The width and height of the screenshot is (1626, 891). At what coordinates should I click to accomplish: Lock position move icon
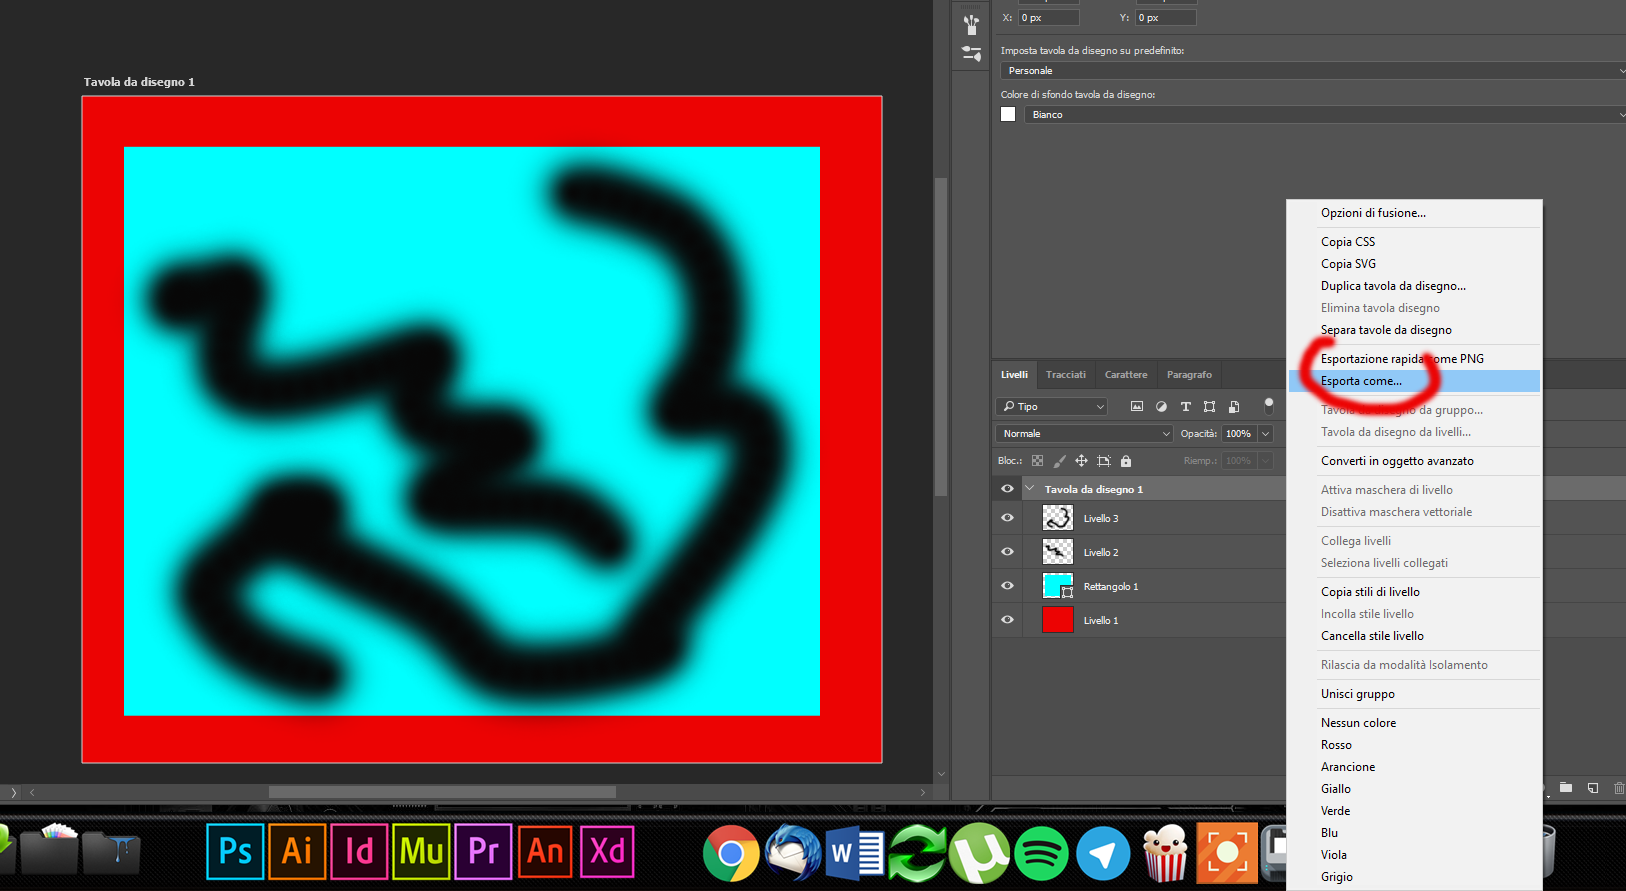1081,461
